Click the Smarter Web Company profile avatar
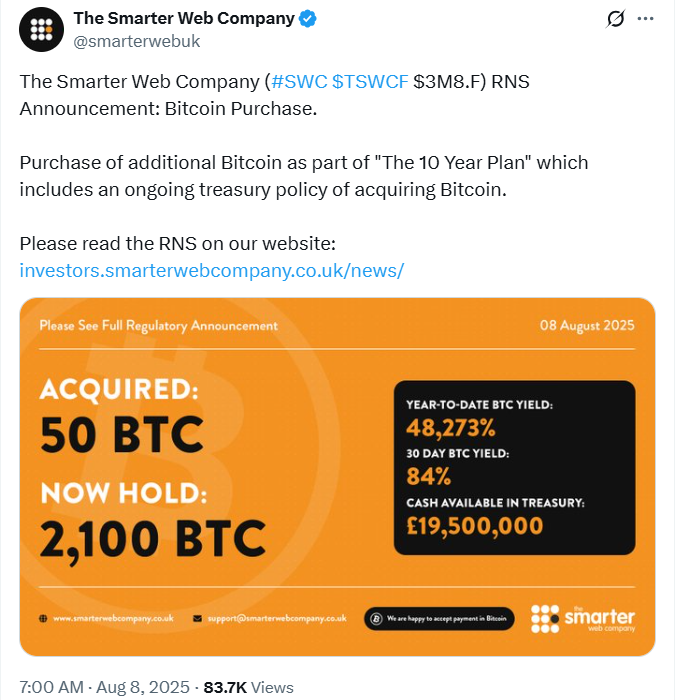 pyautogui.click(x=41, y=33)
